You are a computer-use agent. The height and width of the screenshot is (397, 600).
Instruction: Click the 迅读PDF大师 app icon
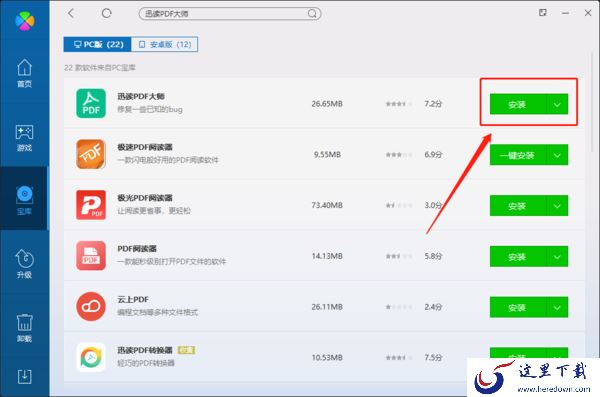pos(91,103)
